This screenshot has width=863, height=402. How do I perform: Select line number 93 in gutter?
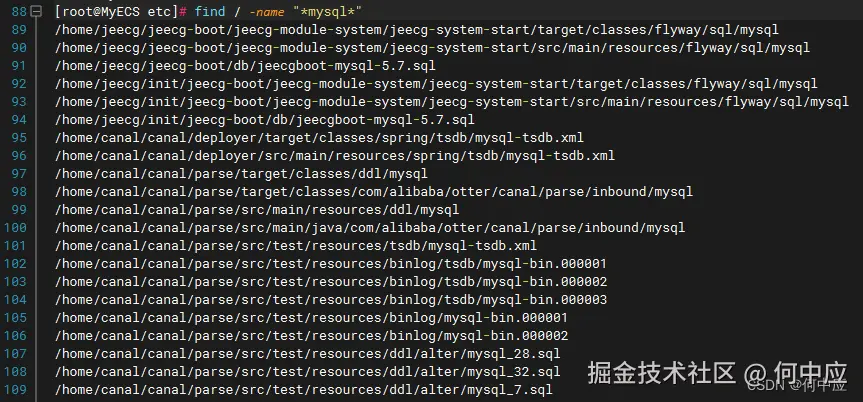19,102
